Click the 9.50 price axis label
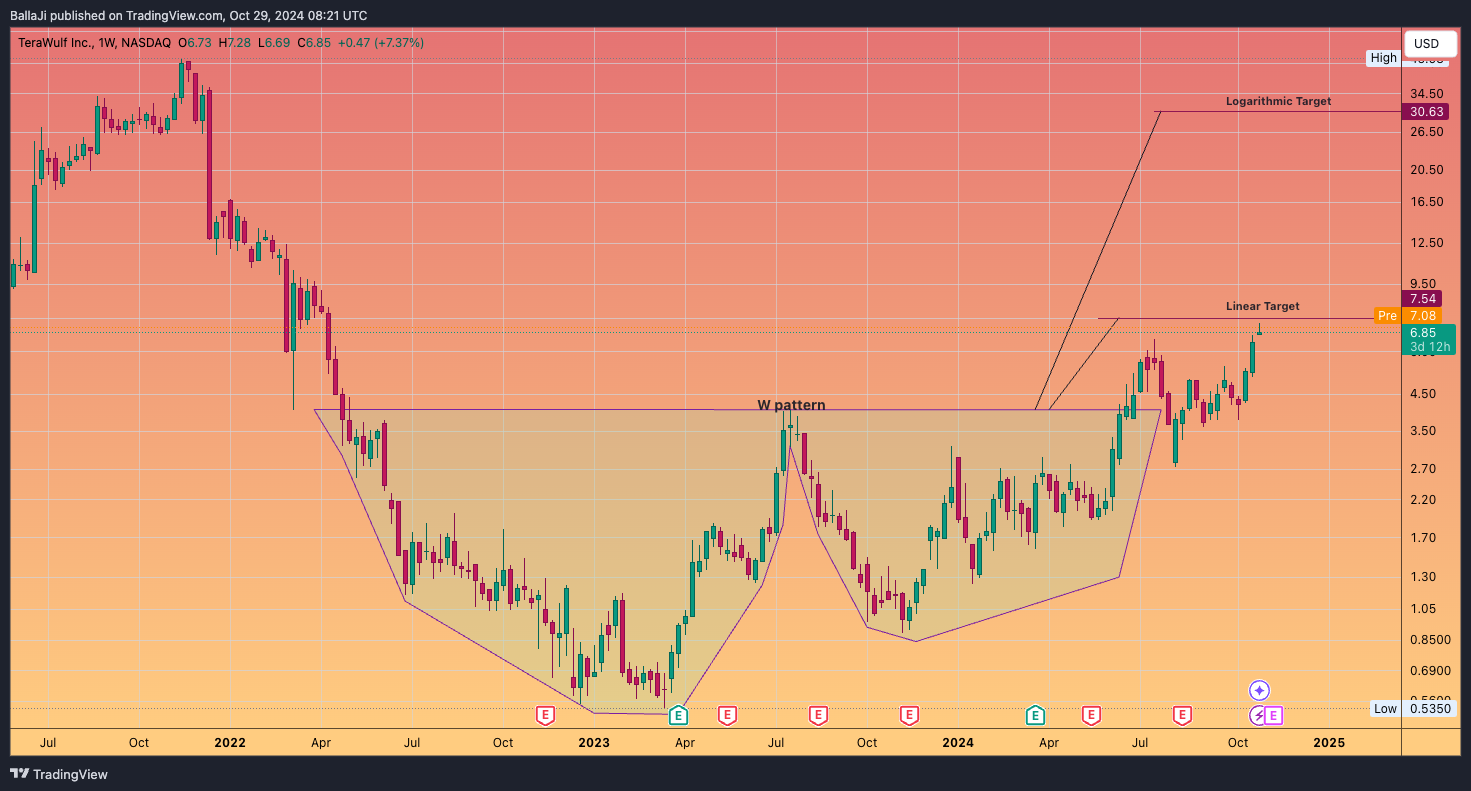This screenshot has height=791, width=1471. 1423,284
